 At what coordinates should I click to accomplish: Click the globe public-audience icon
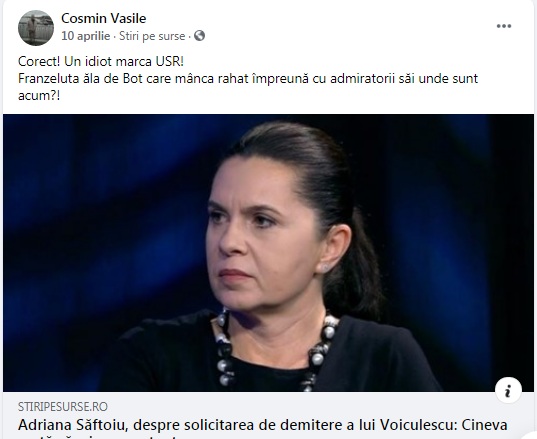(199, 36)
